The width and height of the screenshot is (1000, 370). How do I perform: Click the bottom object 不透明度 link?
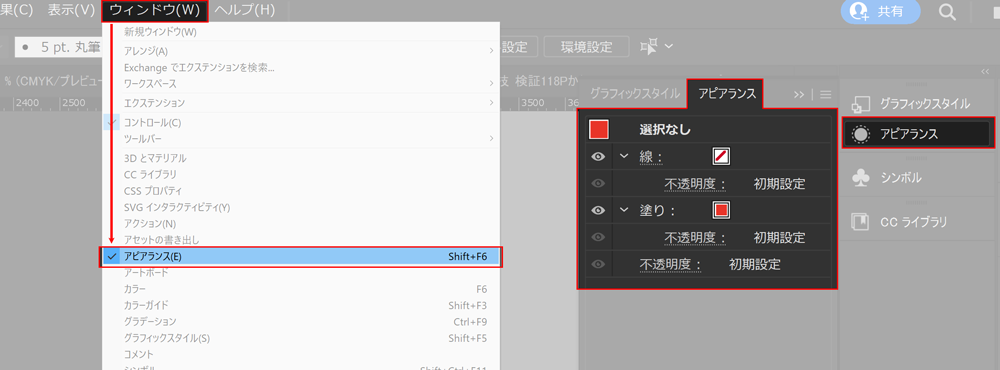tap(671, 265)
